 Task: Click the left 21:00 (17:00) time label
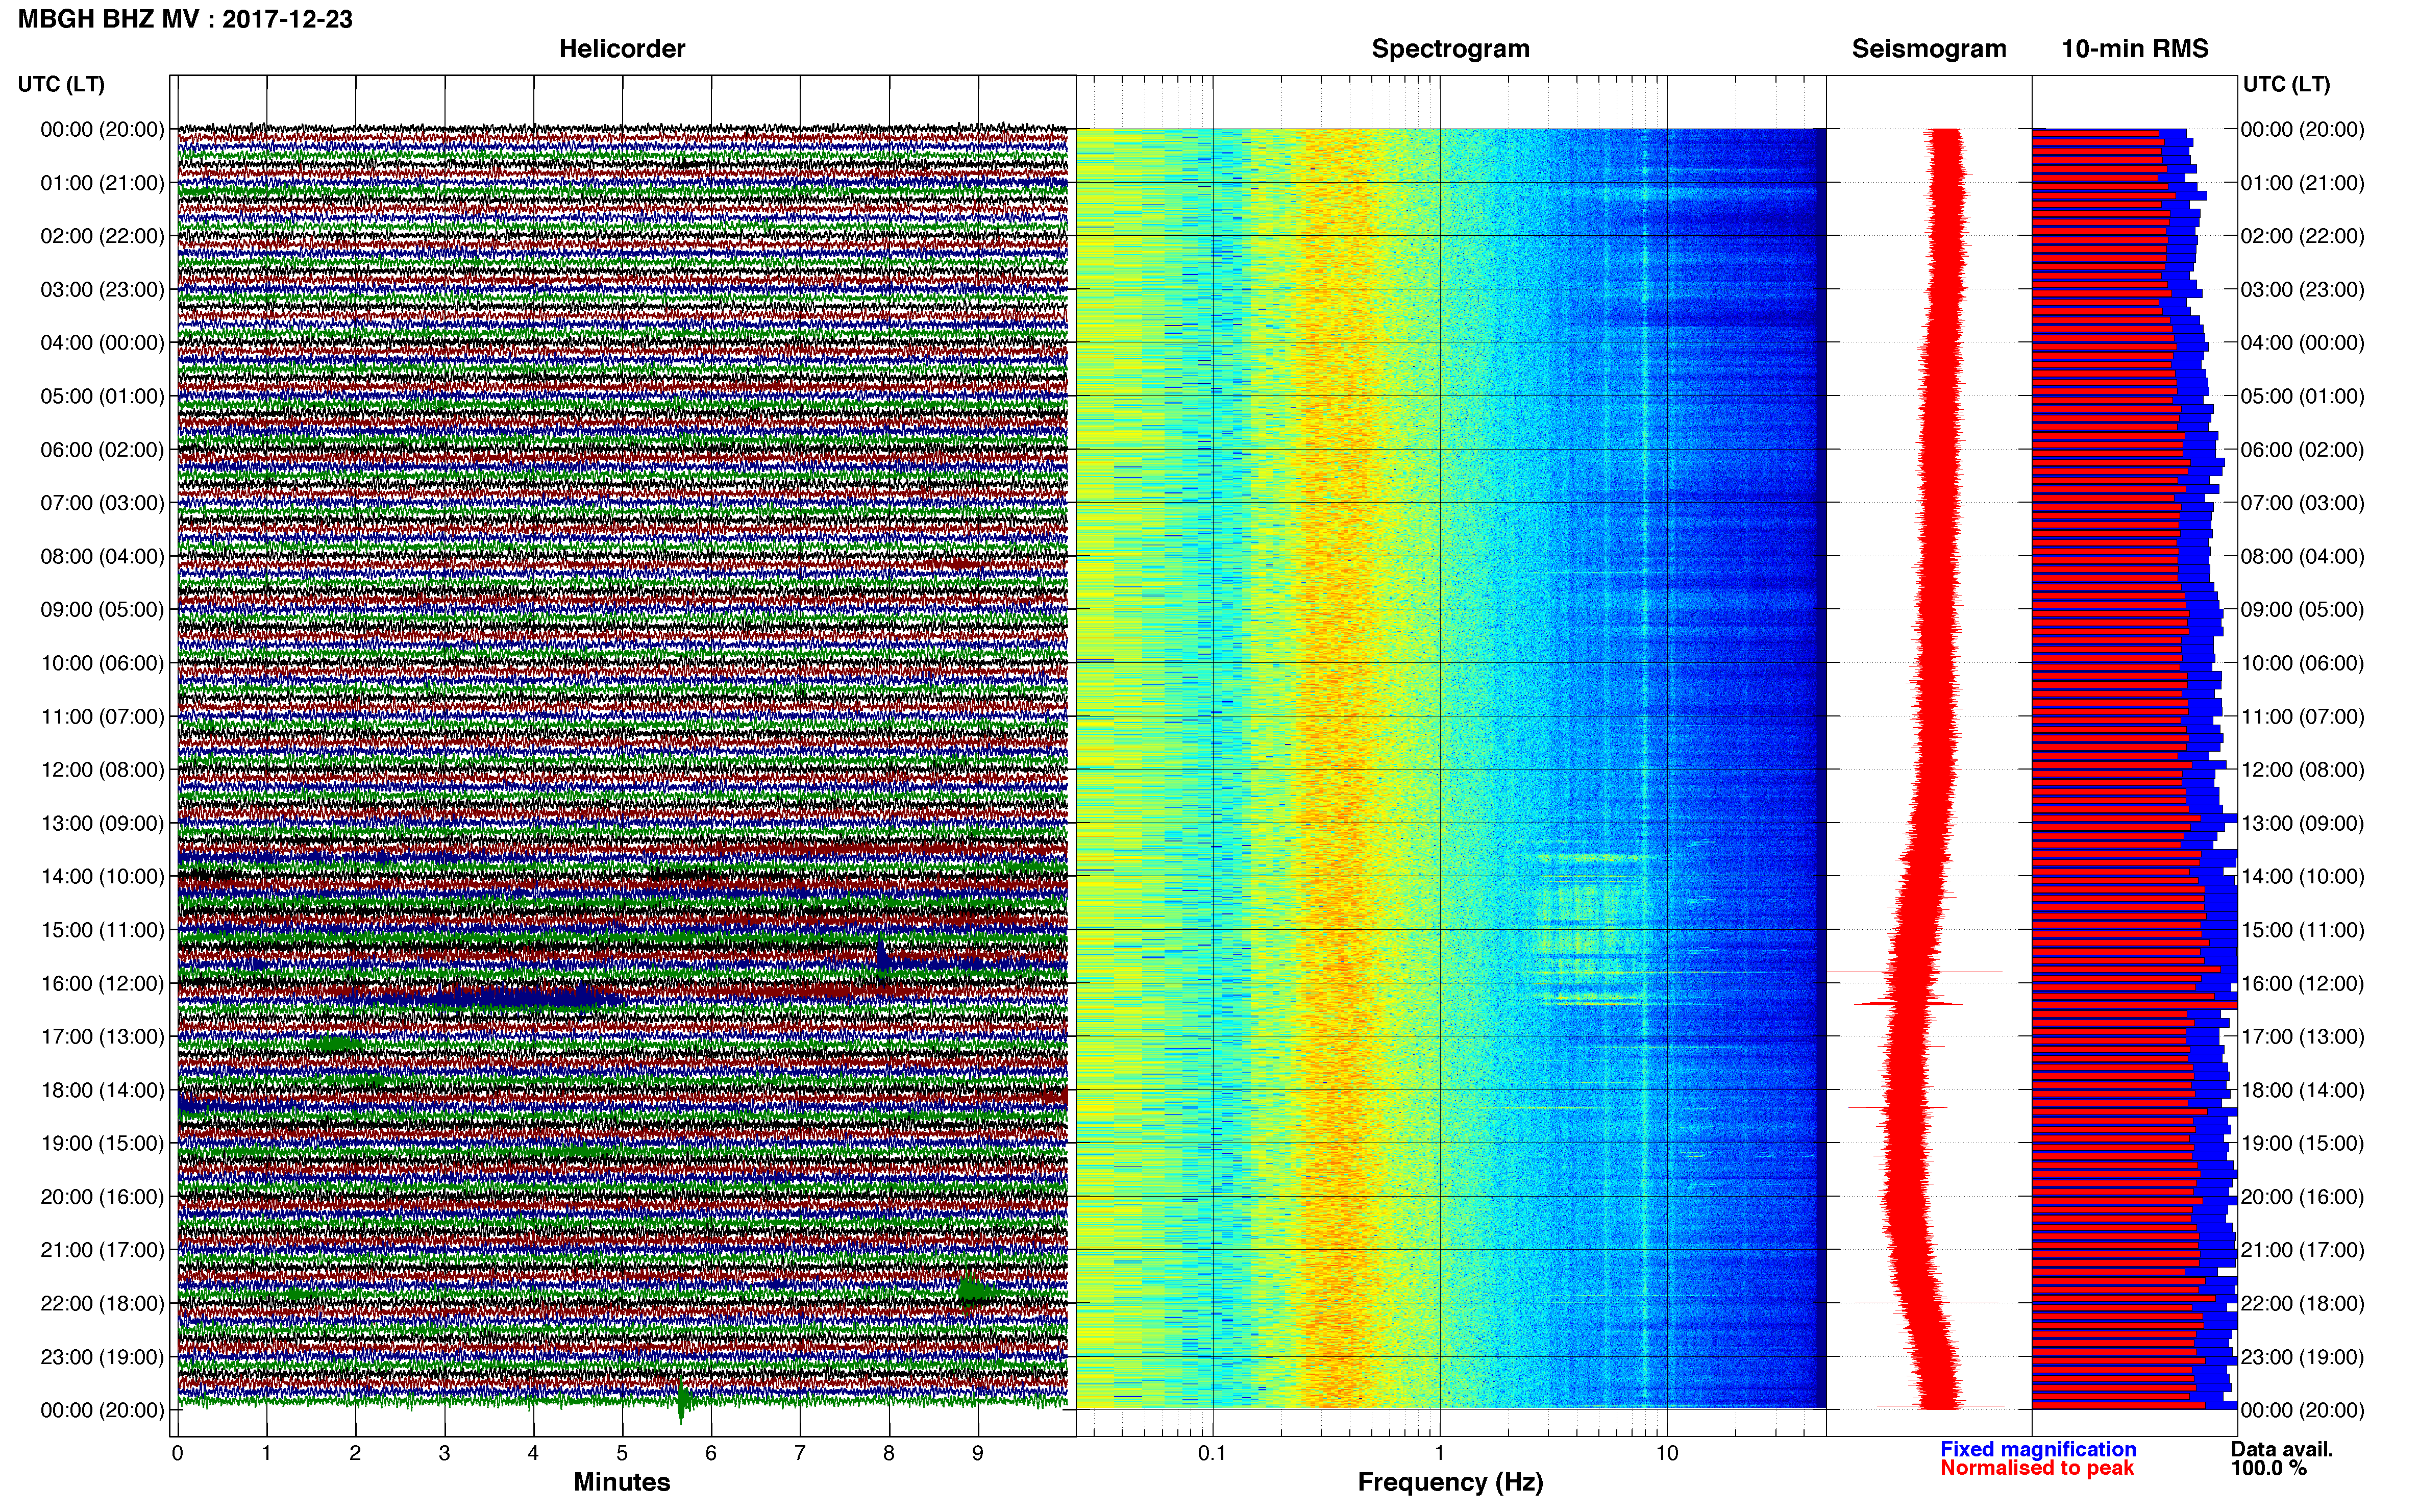coord(102,1250)
